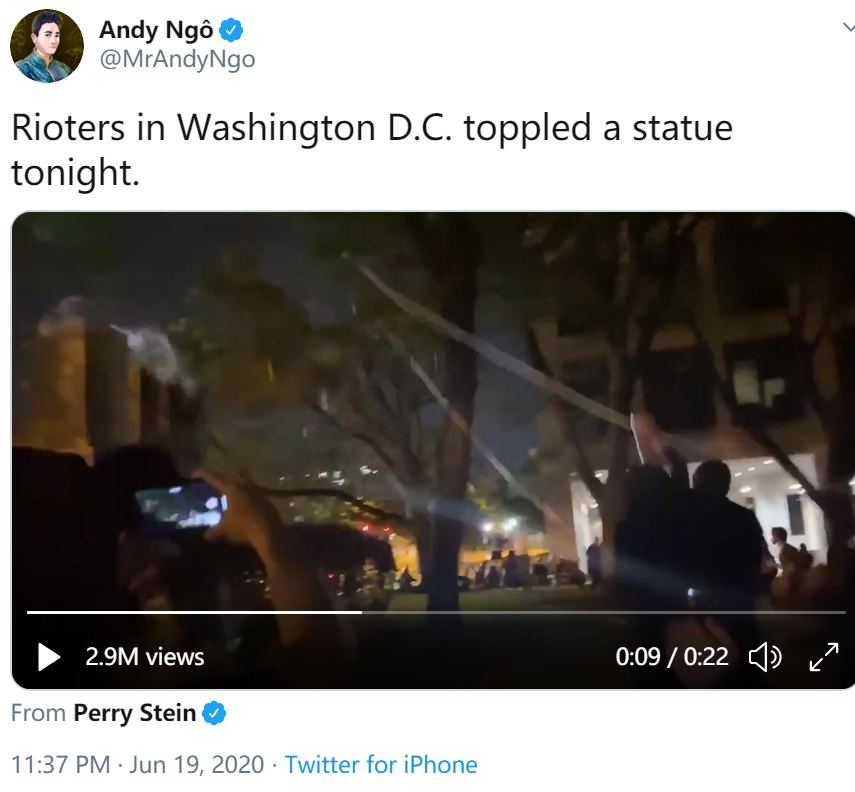Screen dimensions: 855x792
Task: Open Andy Ngô's profile picture
Action: [47, 46]
